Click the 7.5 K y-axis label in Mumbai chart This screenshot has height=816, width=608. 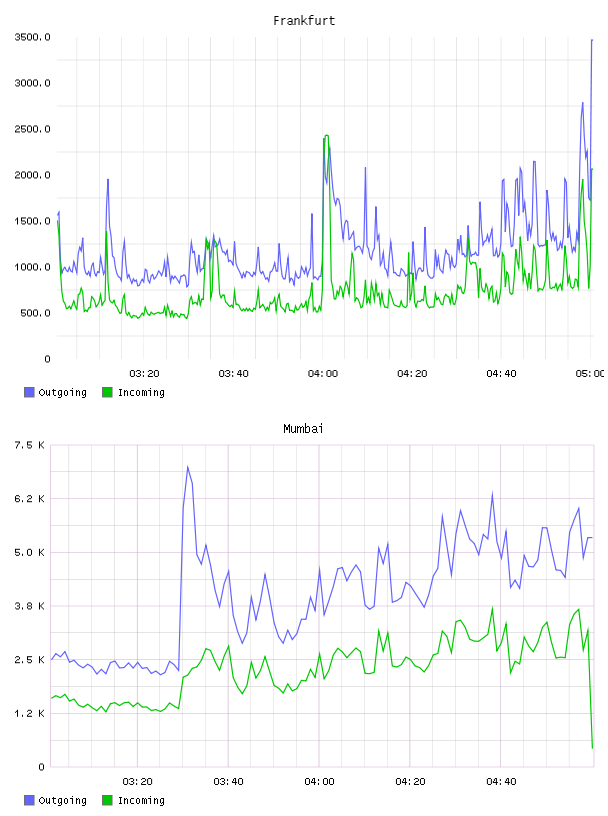(30, 445)
